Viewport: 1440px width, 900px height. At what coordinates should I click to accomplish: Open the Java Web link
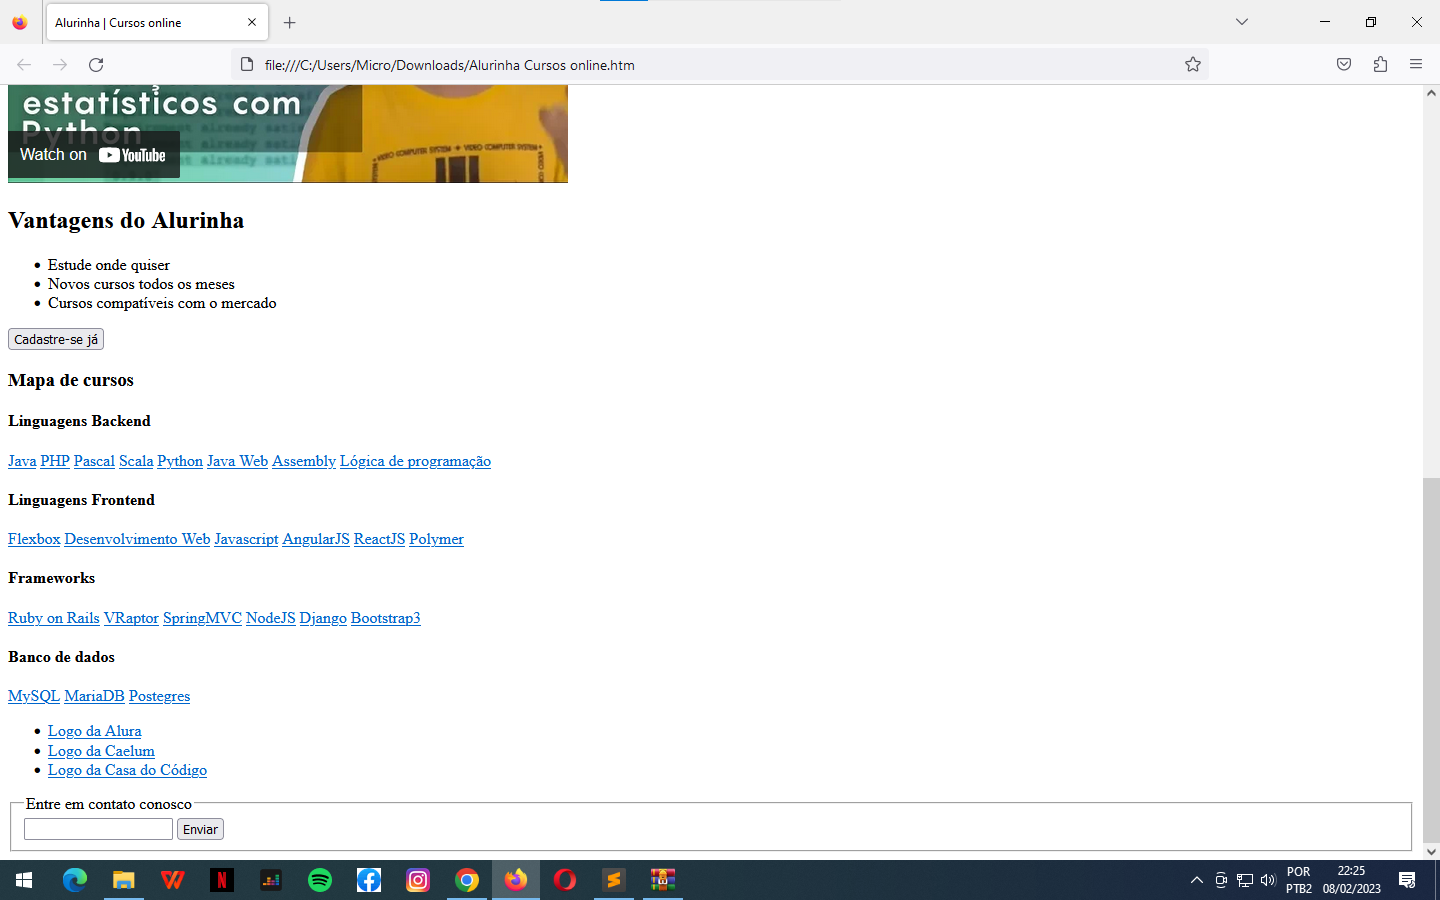237,461
